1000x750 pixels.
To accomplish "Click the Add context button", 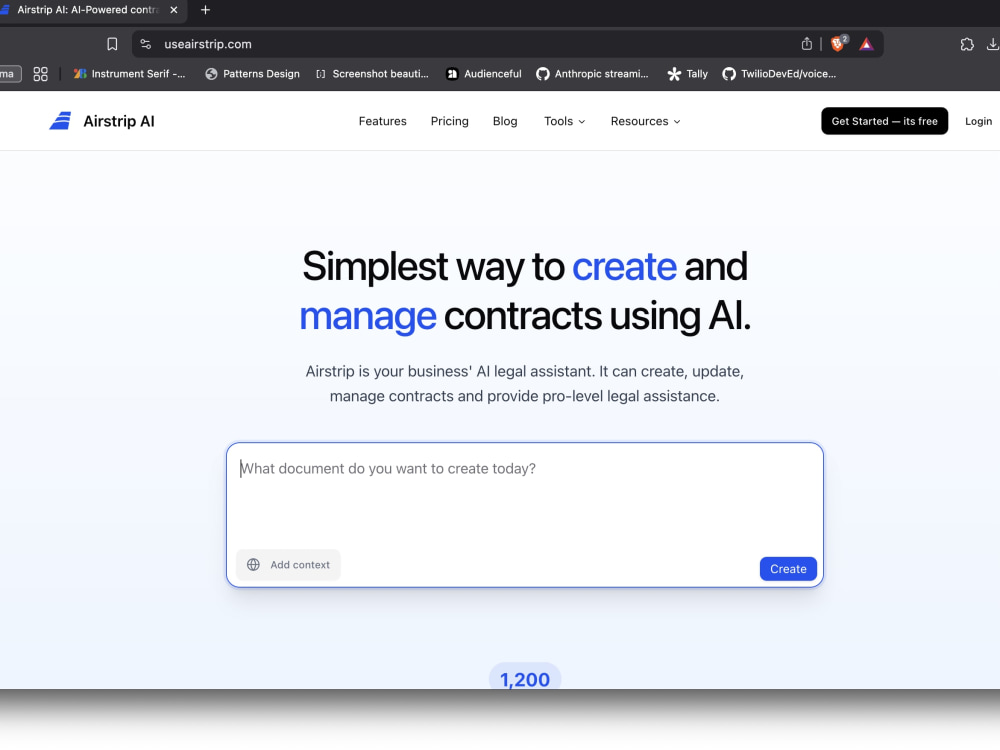I will pos(288,564).
